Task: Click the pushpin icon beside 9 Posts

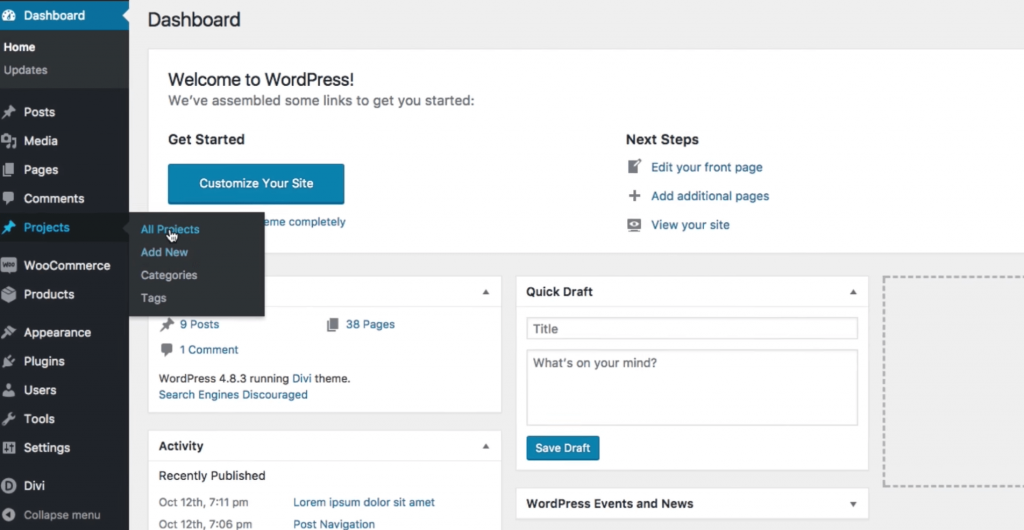Action: pos(167,324)
